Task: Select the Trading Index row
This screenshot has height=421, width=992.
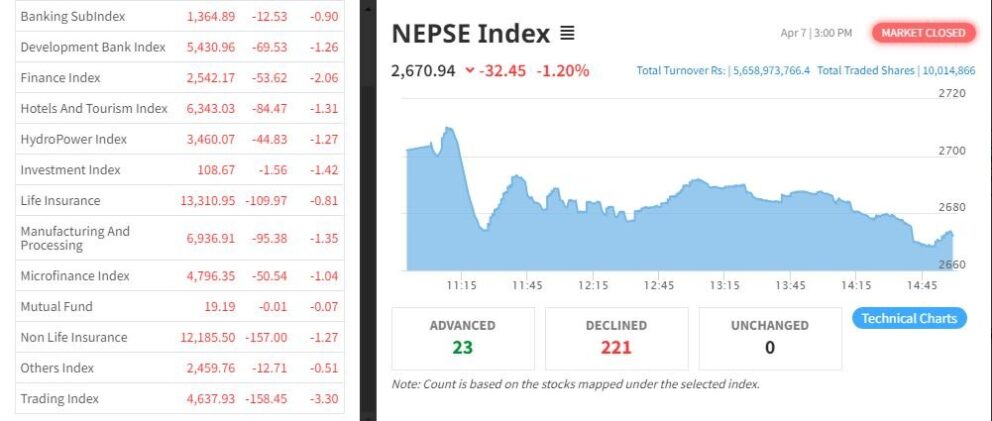Action: (180, 399)
